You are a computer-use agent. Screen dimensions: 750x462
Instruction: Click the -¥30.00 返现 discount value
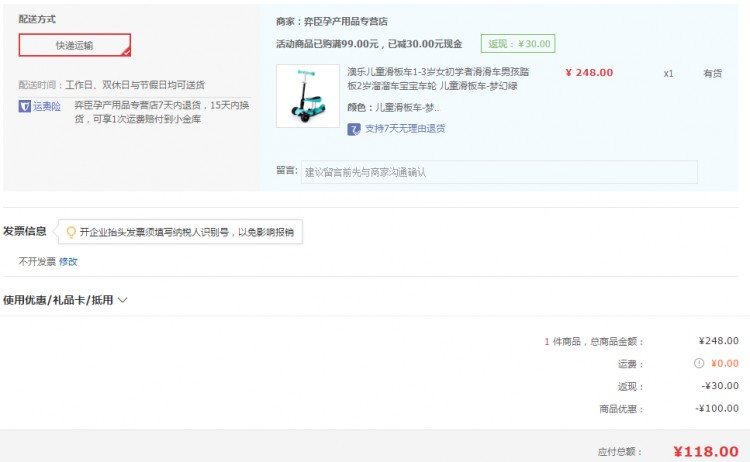(720, 386)
